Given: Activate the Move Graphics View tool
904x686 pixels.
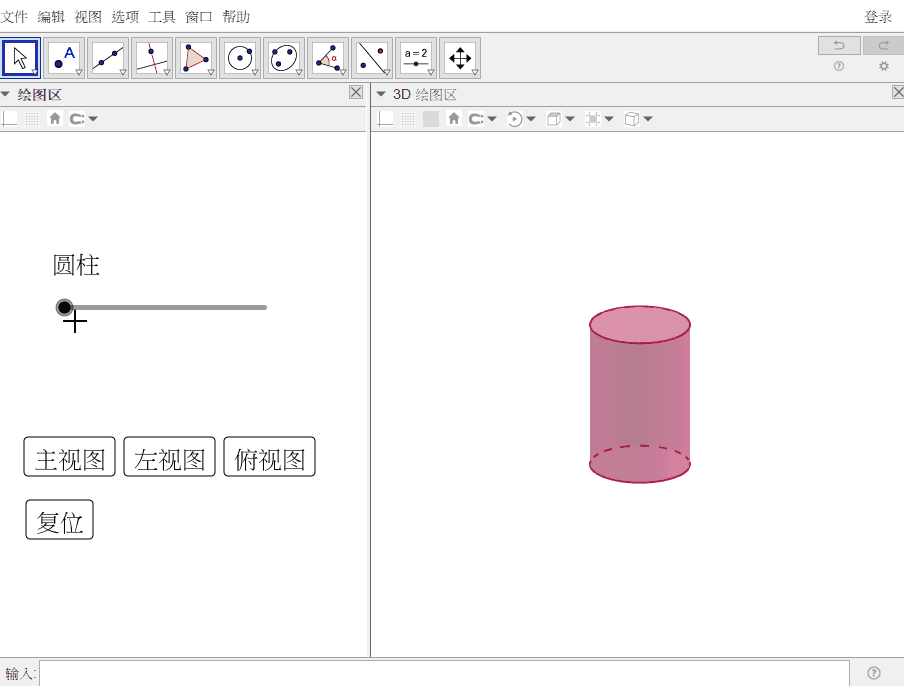Looking at the screenshot, I should (x=460, y=58).
